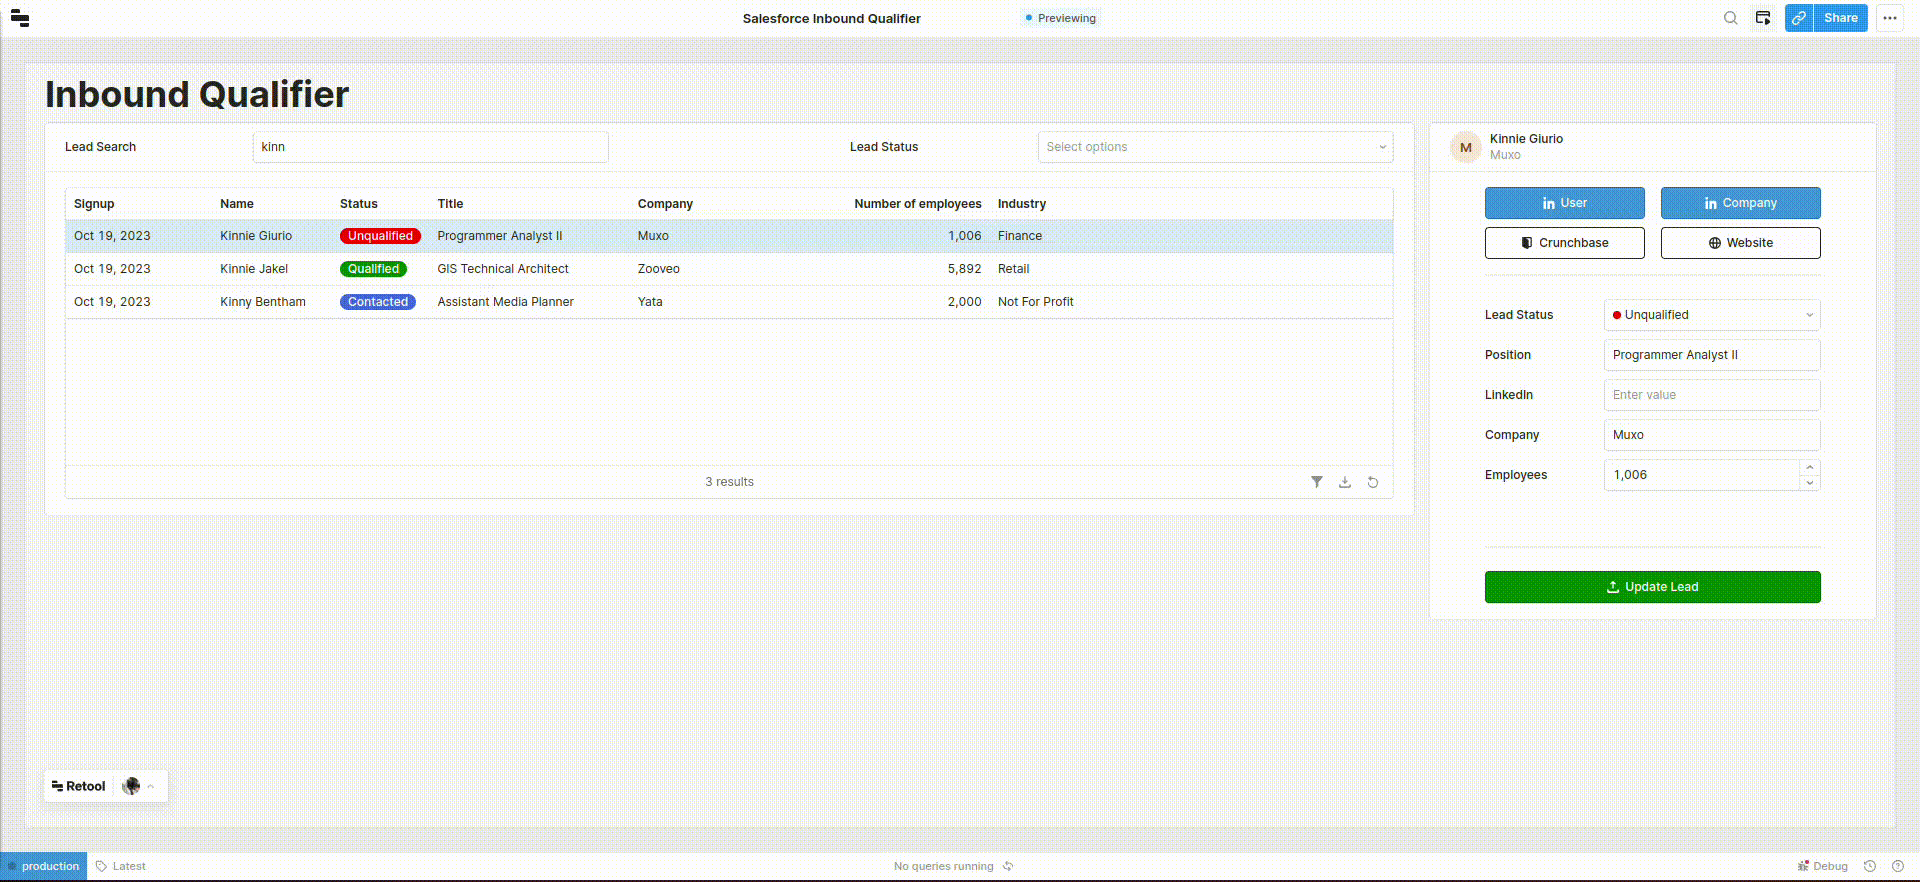Refresh the leads table
1920x882 pixels.
1373,482
